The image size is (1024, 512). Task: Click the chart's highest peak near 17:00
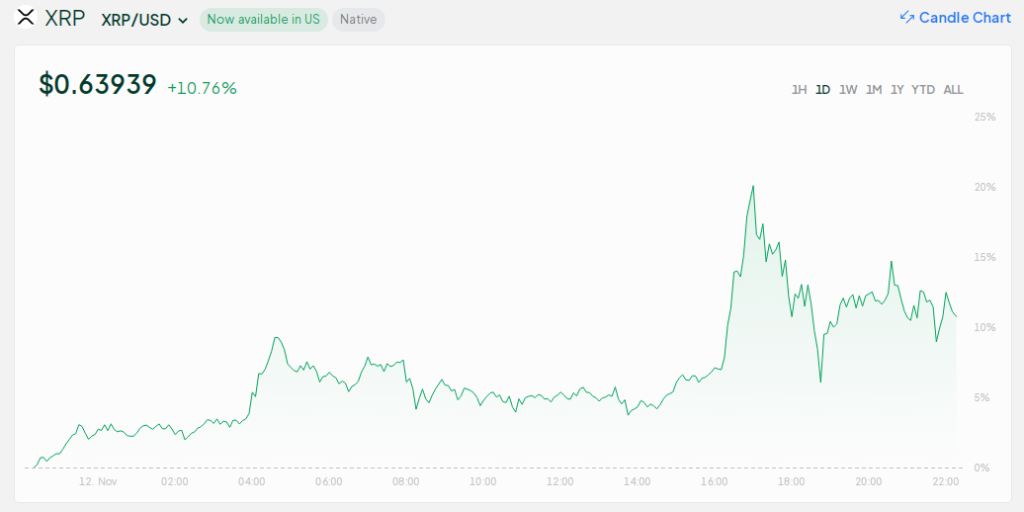click(752, 187)
